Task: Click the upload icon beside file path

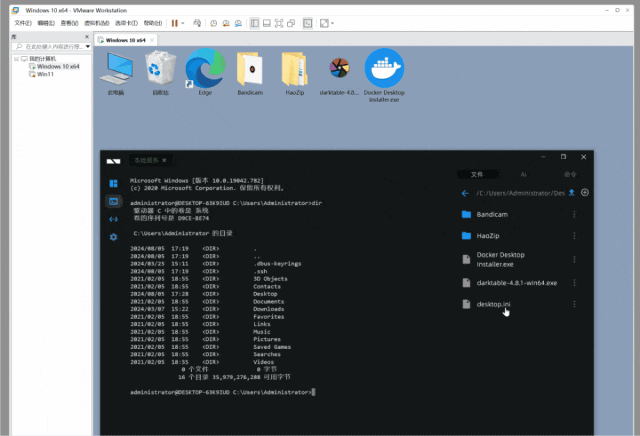Action: (572, 193)
